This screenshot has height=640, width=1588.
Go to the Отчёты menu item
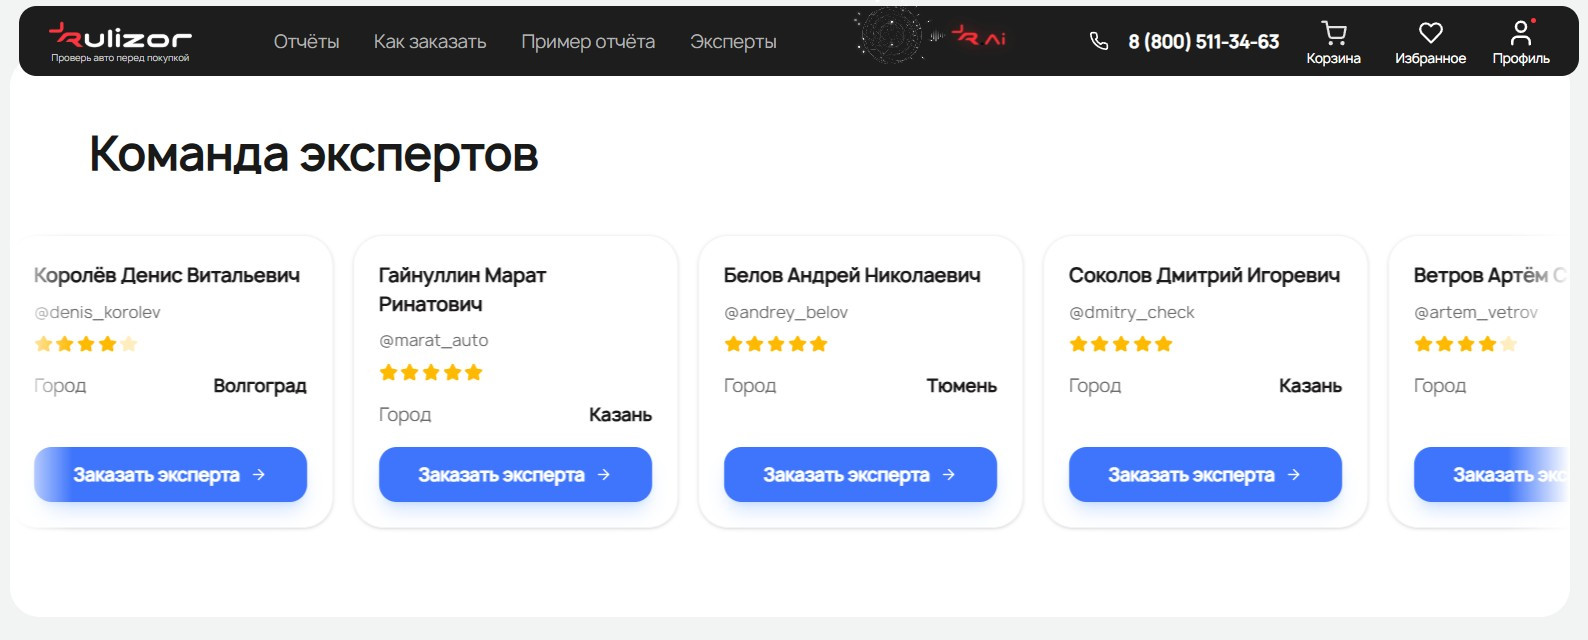tap(307, 42)
